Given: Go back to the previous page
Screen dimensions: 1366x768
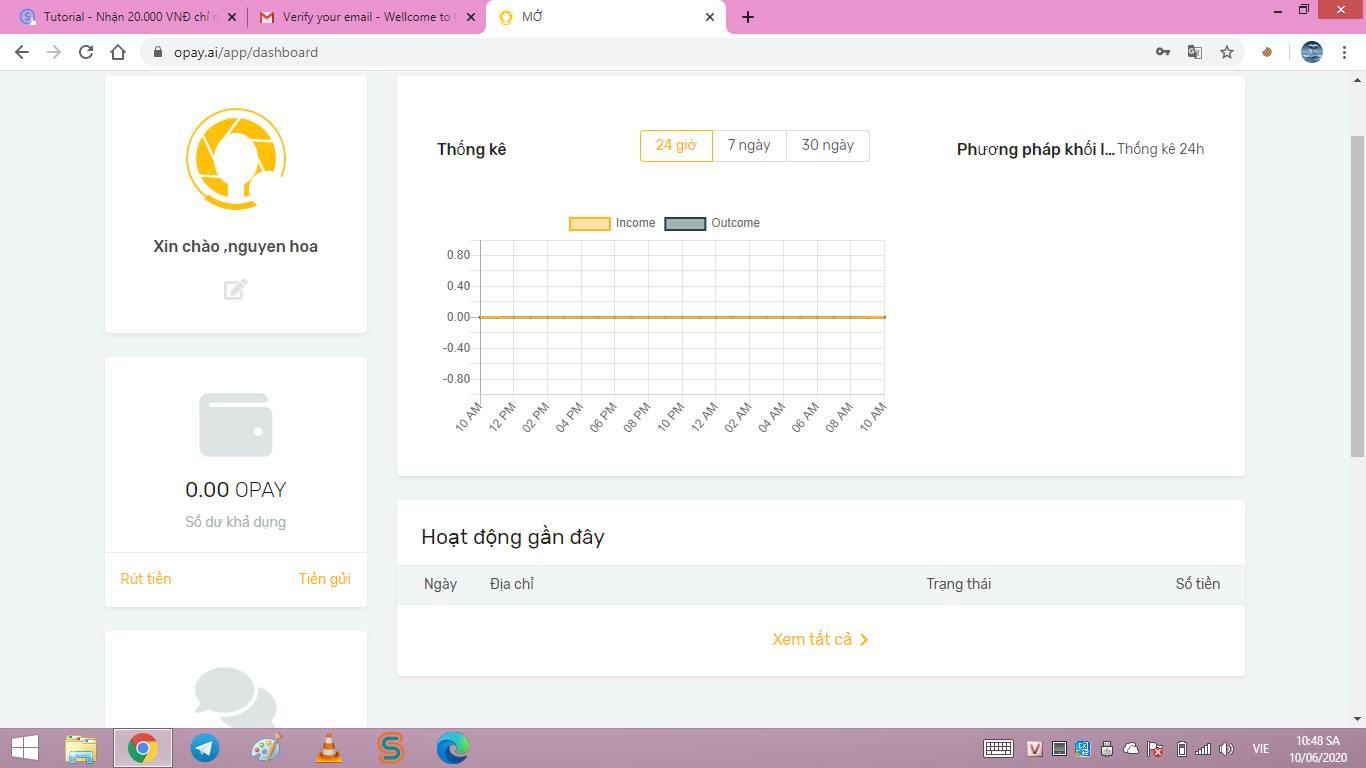Looking at the screenshot, I should [x=22, y=52].
